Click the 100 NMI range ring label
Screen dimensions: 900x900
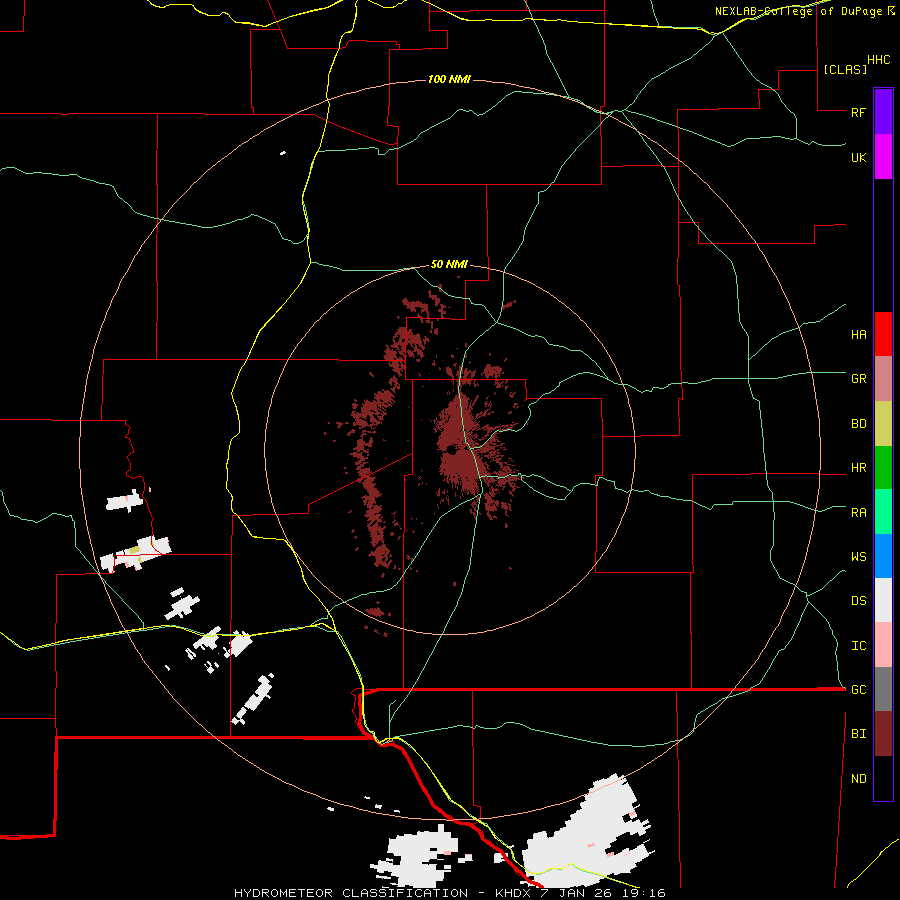(x=449, y=79)
